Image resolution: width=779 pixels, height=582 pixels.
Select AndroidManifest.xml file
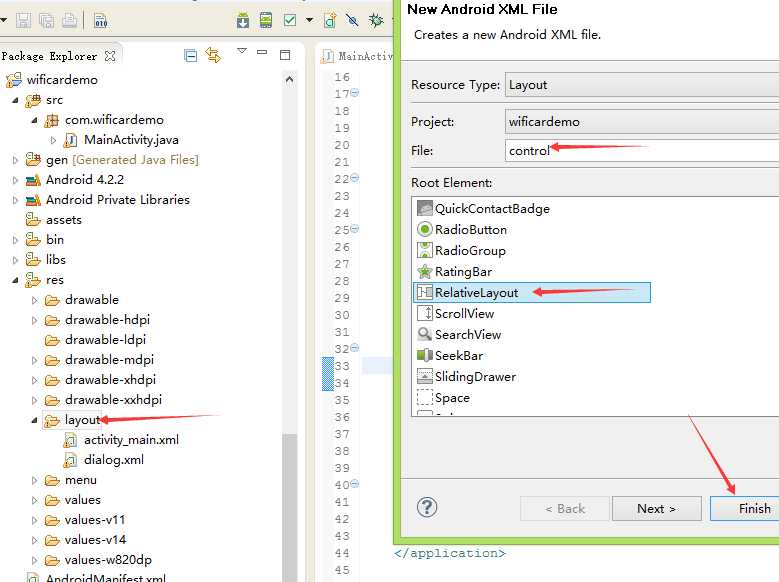(x=106, y=578)
